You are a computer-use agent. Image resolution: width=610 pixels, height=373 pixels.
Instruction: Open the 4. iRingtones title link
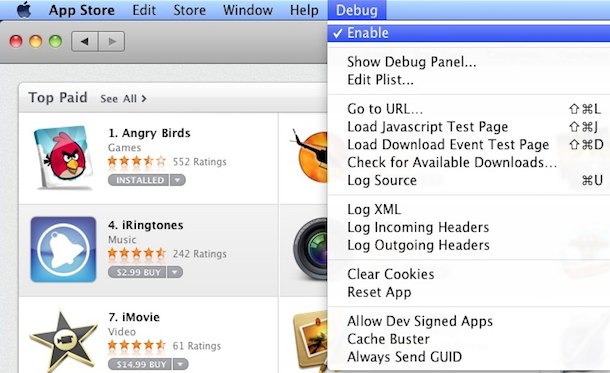pos(146,225)
